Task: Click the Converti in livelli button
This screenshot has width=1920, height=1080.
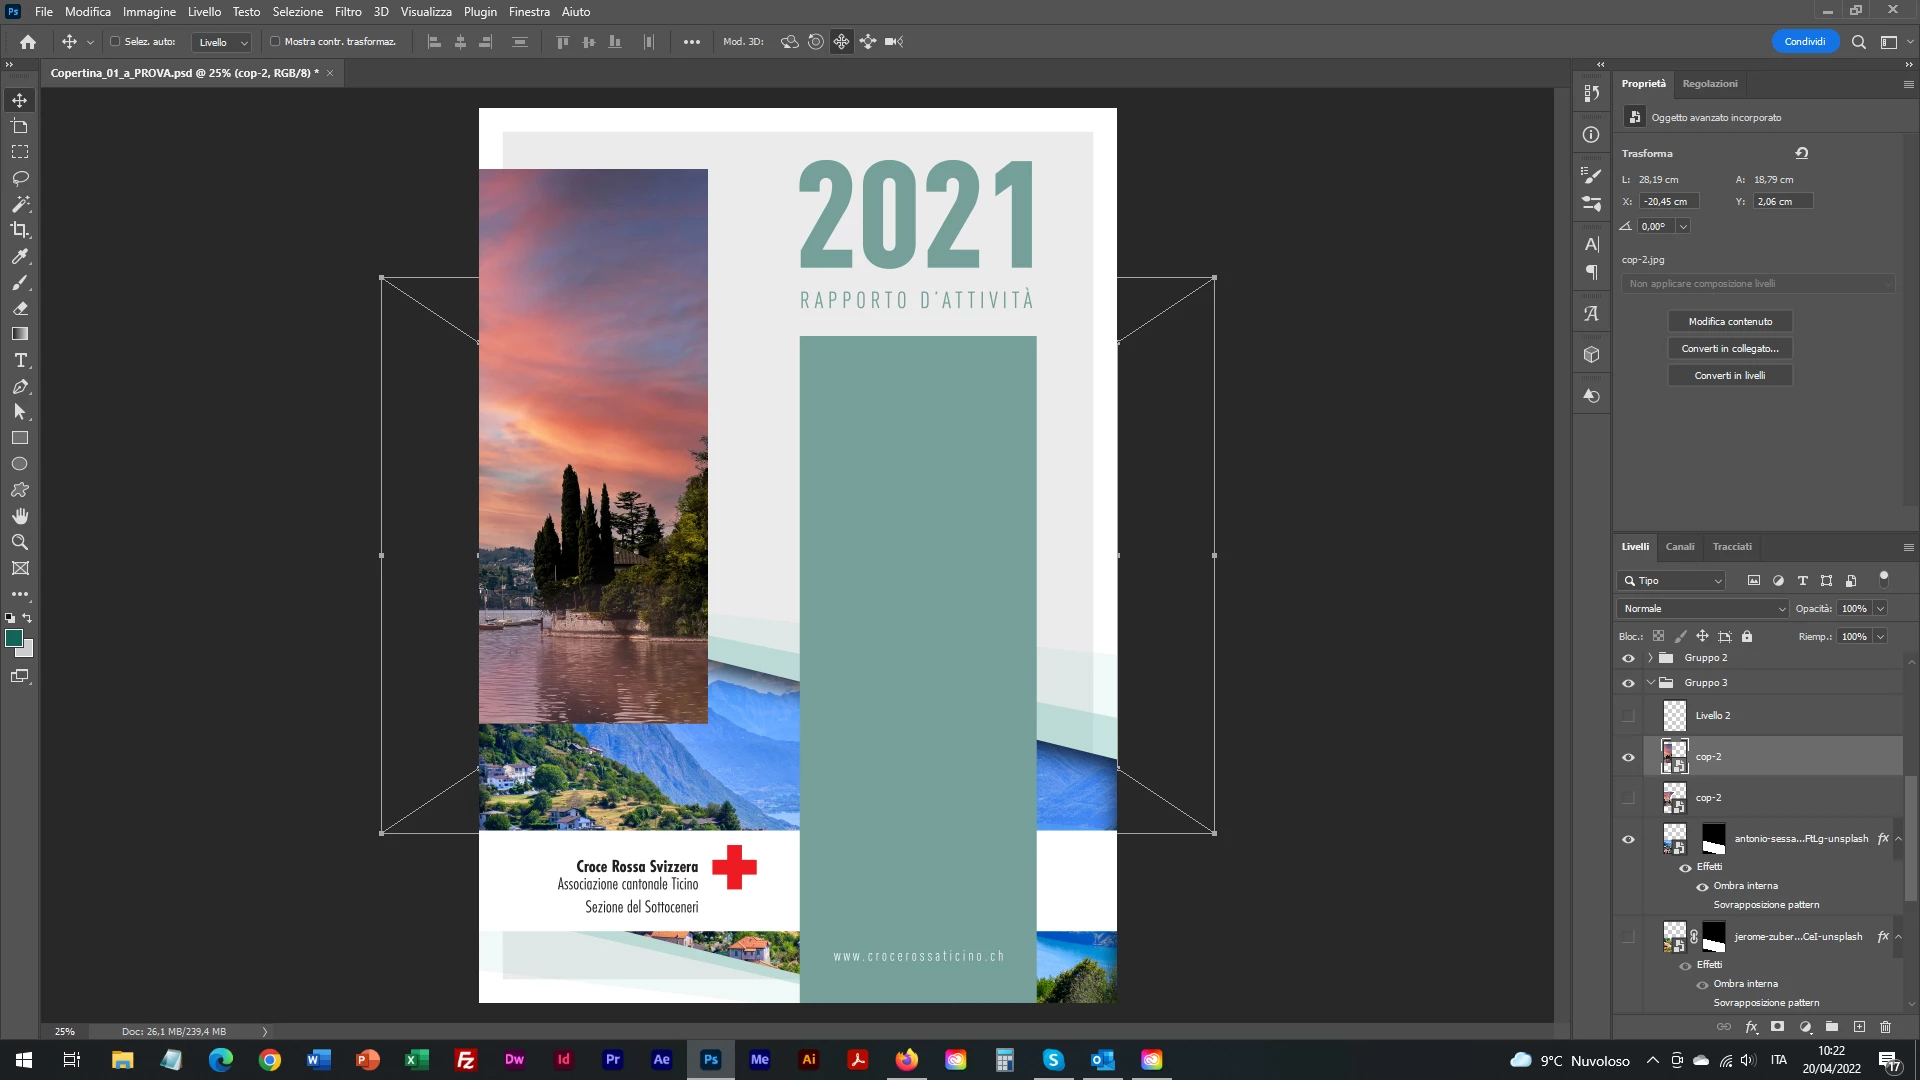Action: 1729,375
